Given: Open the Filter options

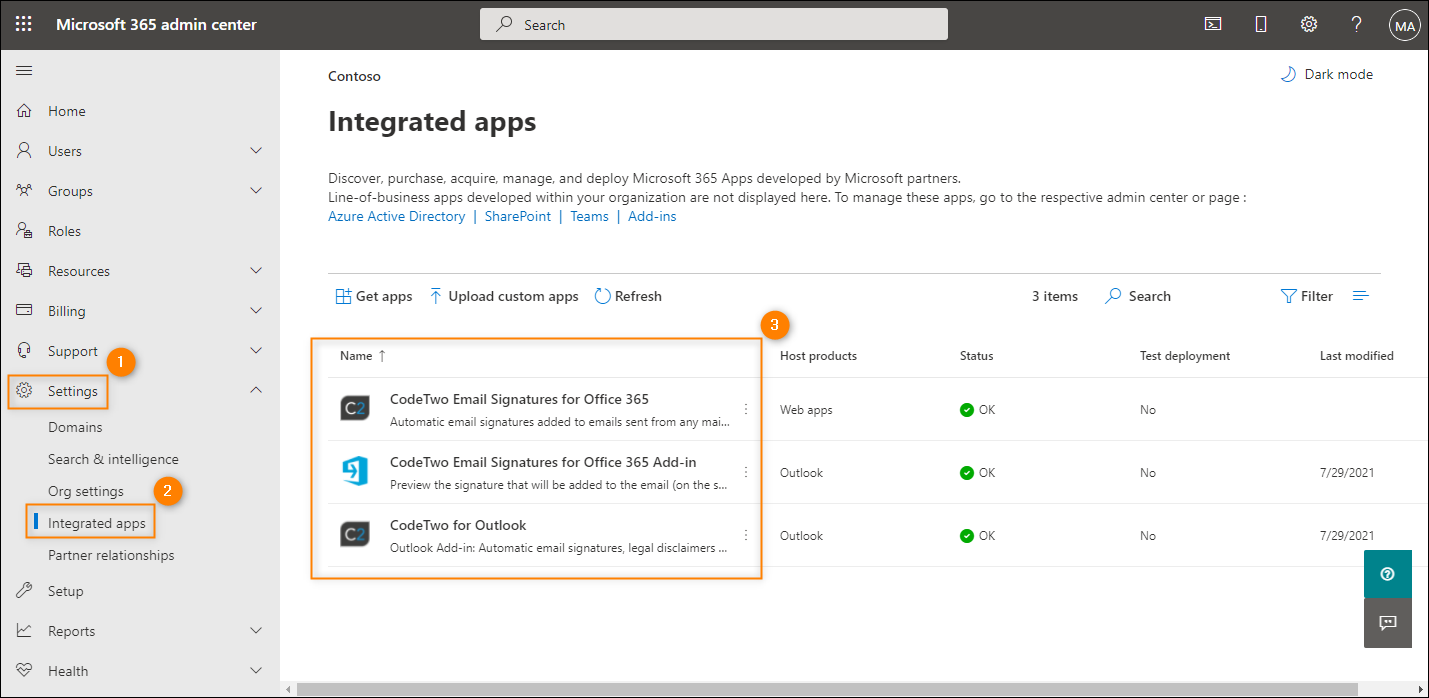Looking at the screenshot, I should pyautogui.click(x=1307, y=296).
